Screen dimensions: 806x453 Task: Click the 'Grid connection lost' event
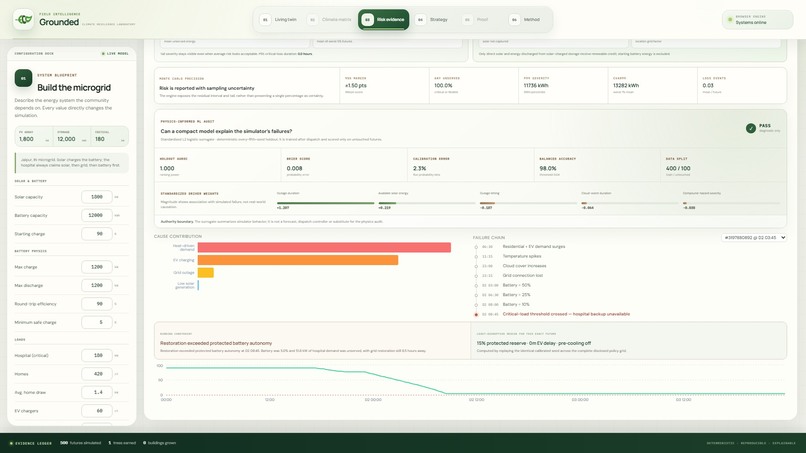pos(523,276)
